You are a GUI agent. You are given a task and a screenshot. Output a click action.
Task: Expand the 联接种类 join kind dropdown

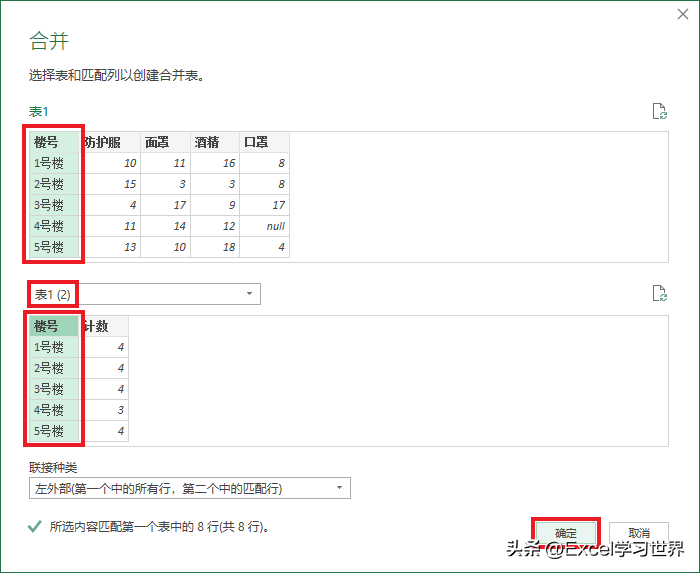190,488
